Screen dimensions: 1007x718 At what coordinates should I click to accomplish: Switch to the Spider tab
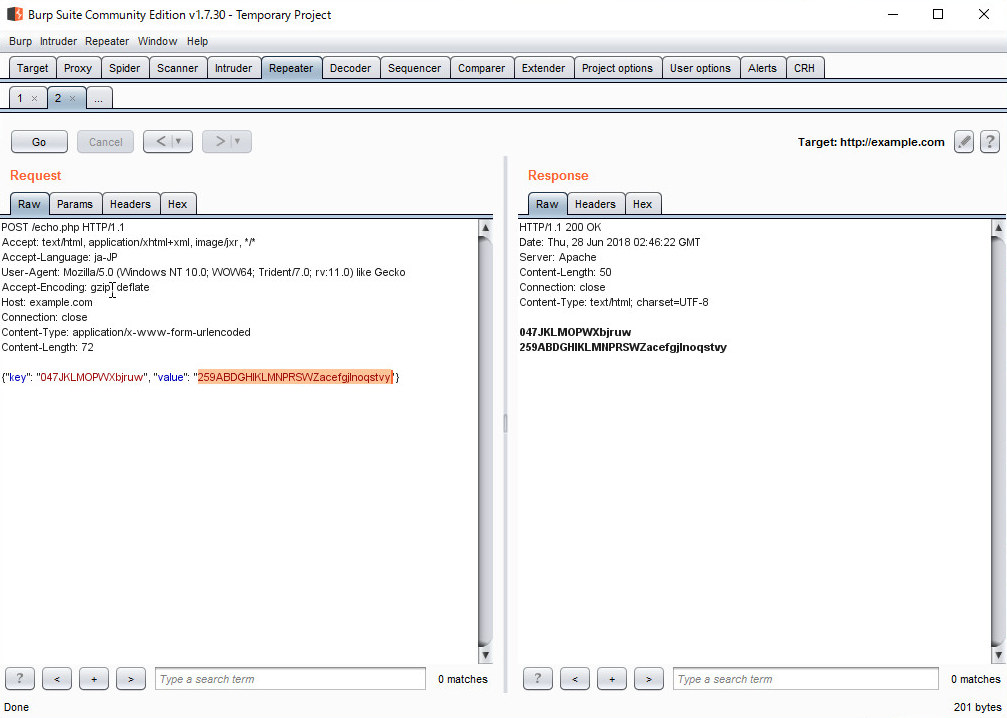(x=125, y=68)
